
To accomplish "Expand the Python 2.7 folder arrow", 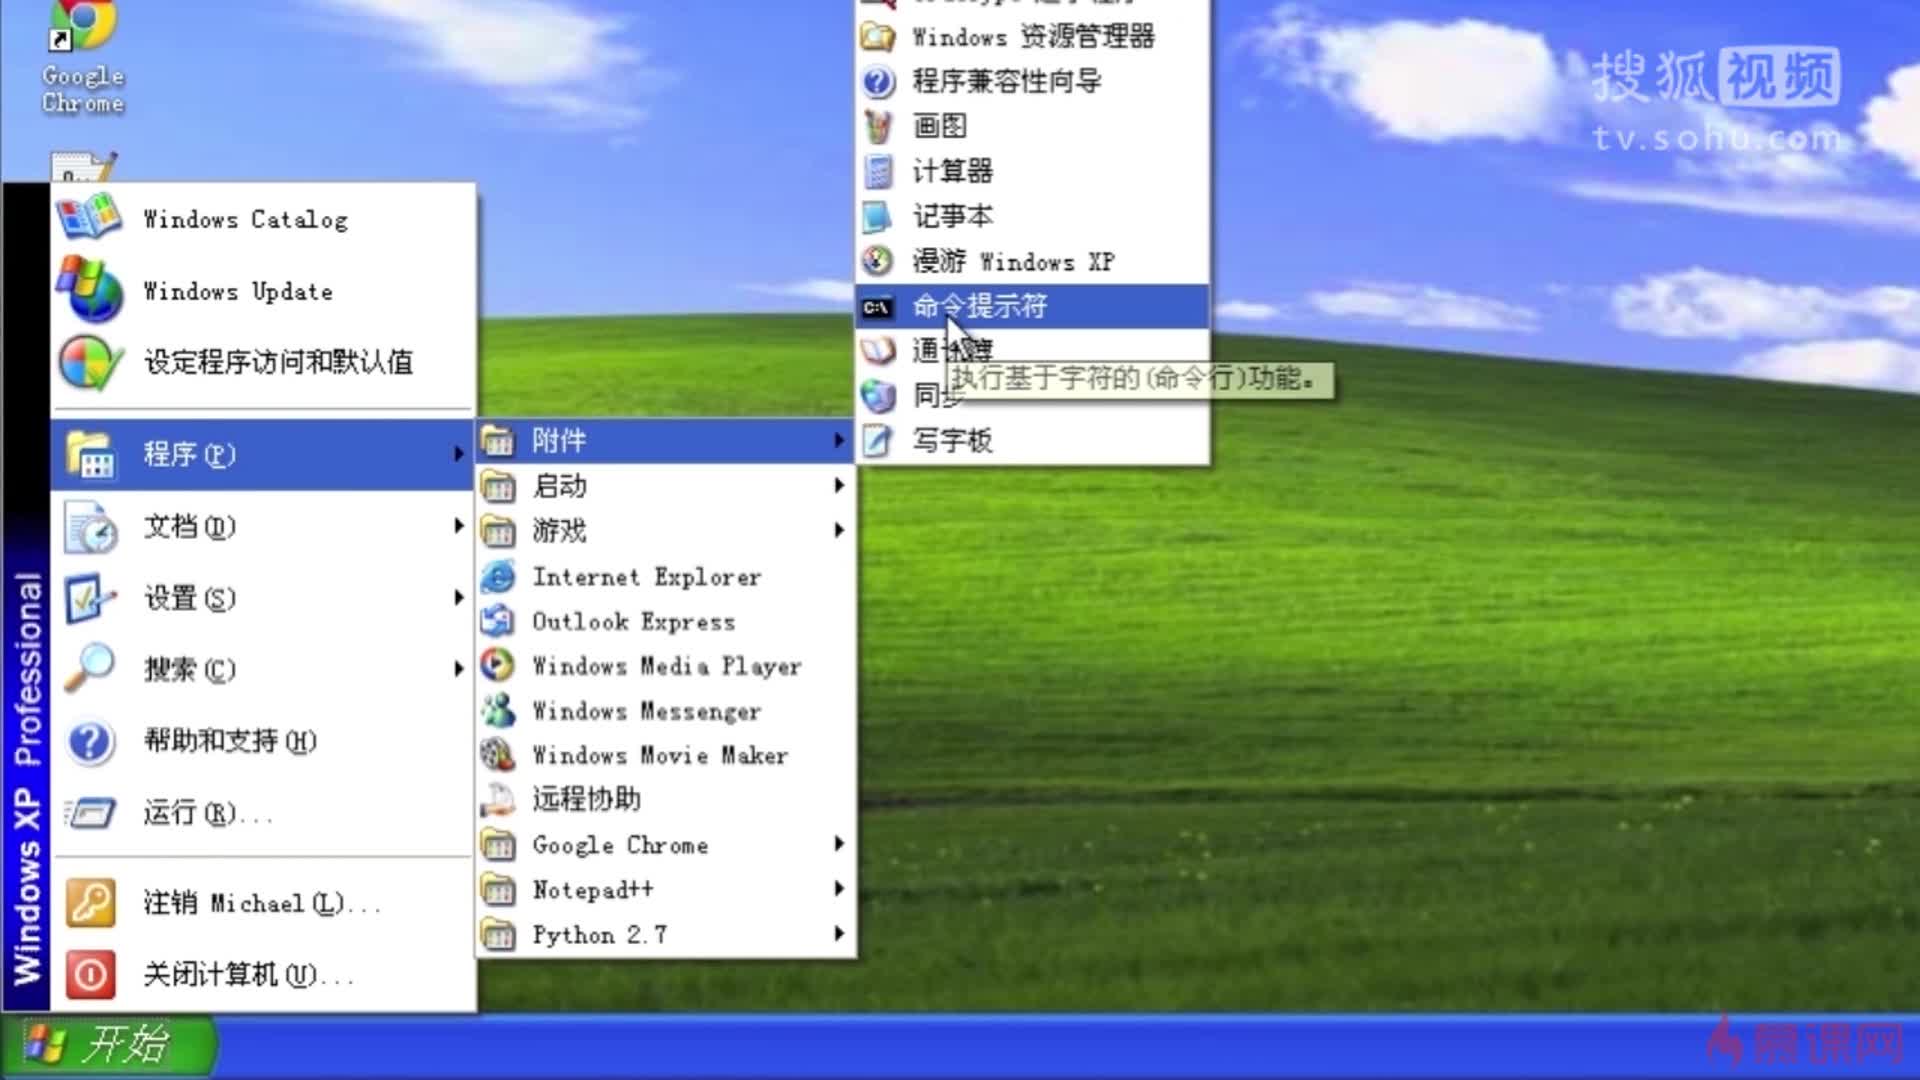I will 838,934.
